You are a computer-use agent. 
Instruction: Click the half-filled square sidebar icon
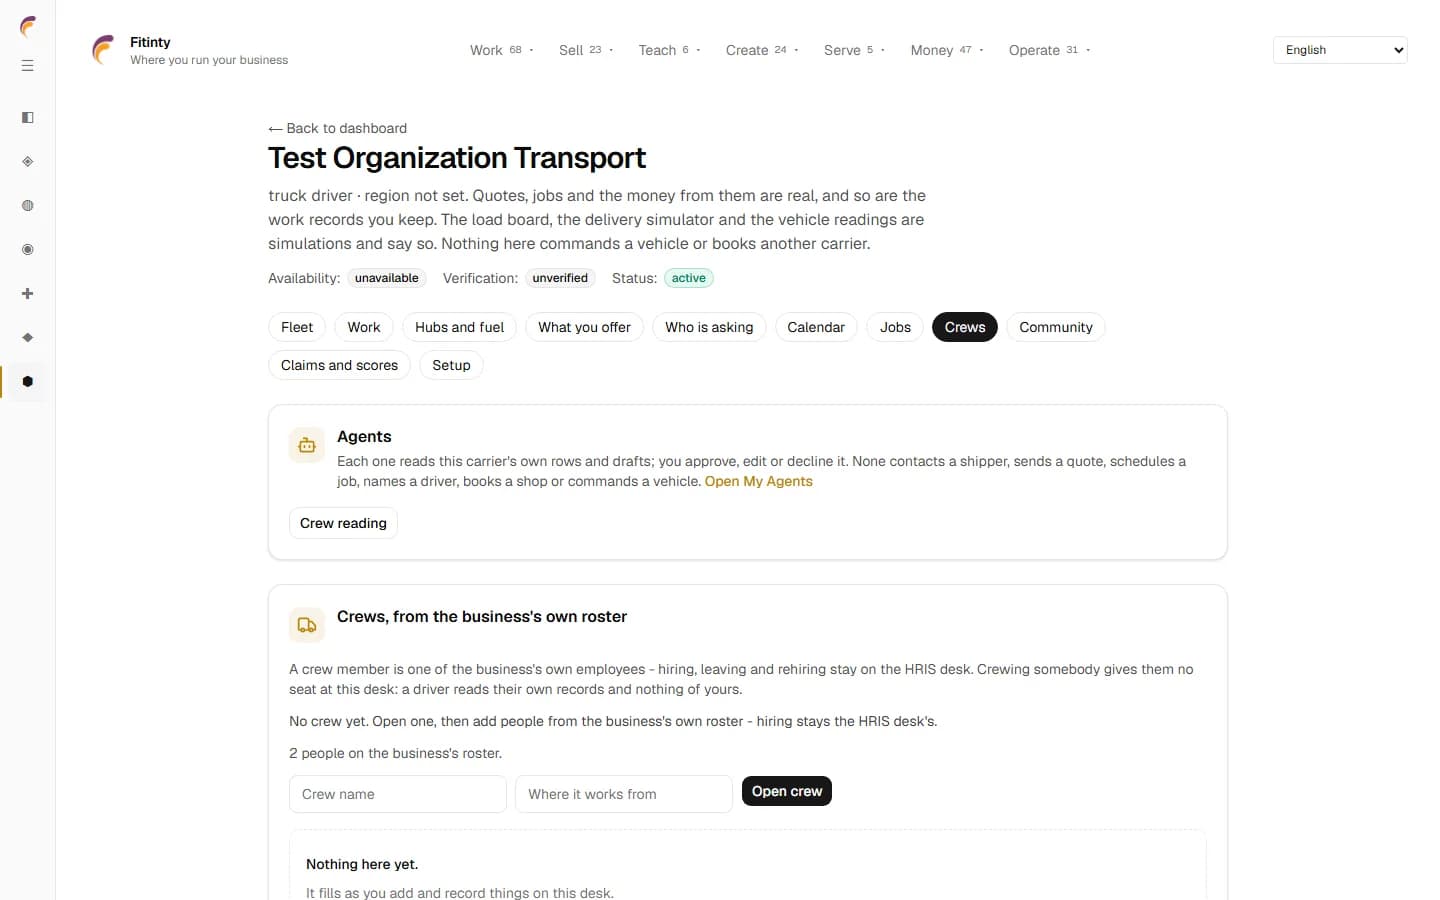(28, 118)
